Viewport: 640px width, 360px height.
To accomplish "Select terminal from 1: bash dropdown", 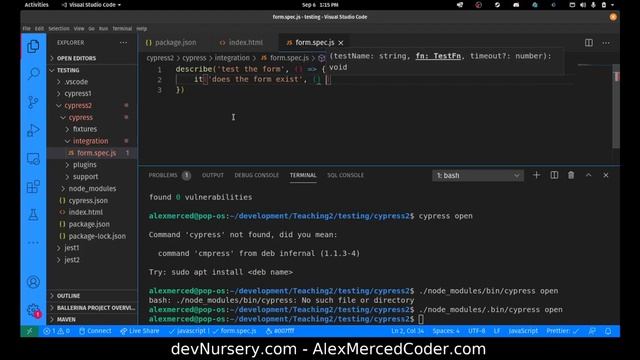I will click(478, 176).
